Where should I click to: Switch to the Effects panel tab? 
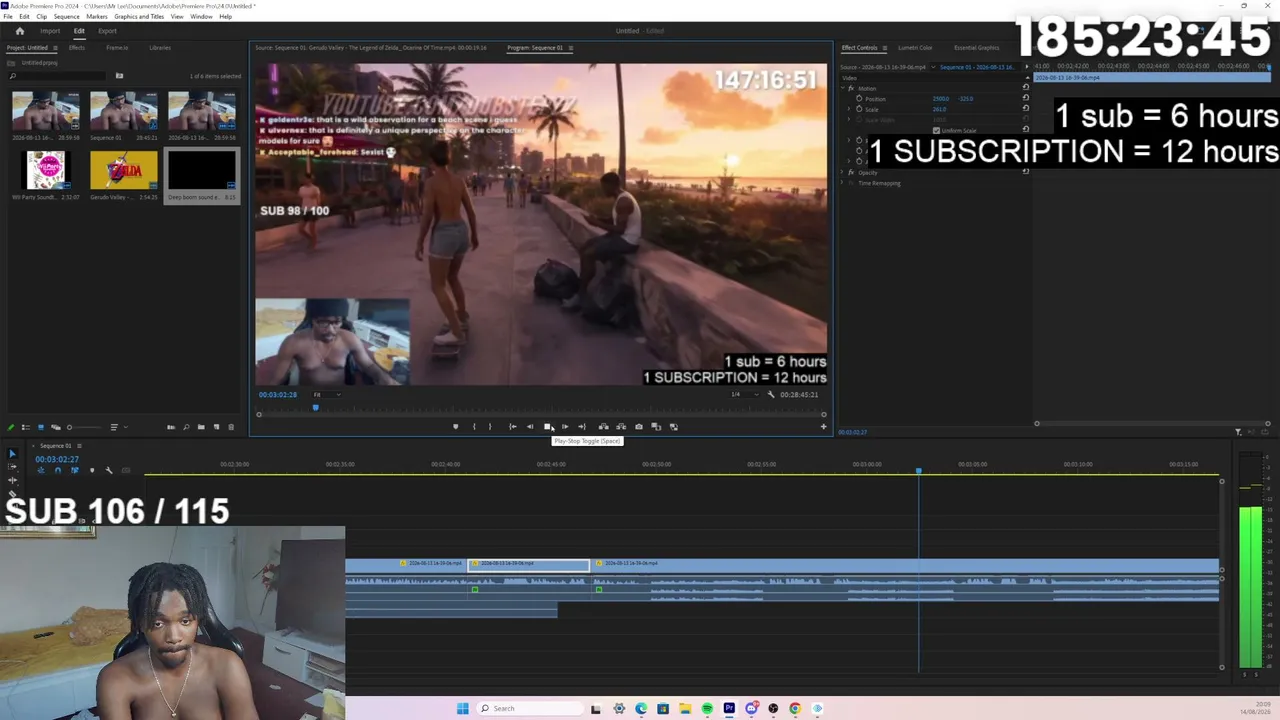click(77, 48)
